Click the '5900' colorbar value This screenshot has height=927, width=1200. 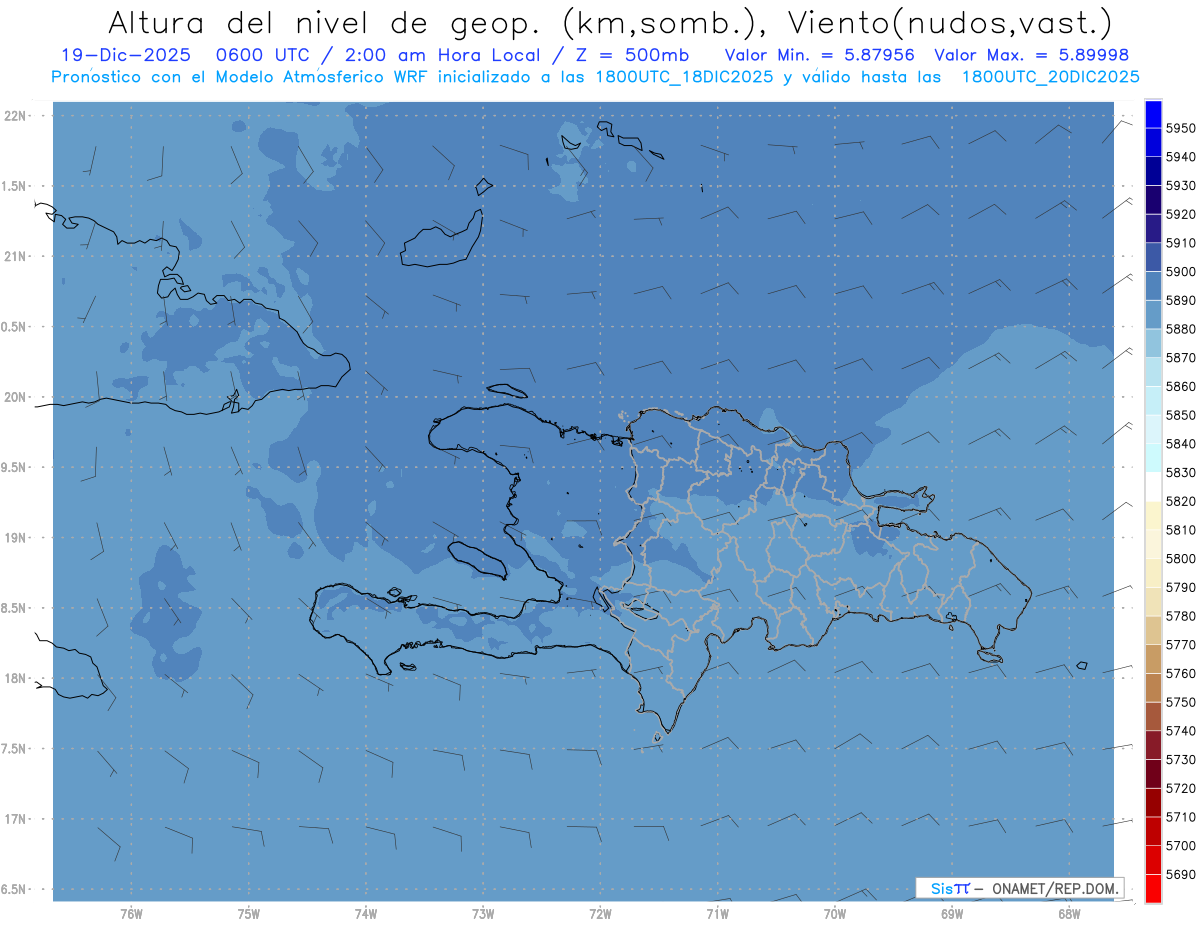(x=1180, y=271)
